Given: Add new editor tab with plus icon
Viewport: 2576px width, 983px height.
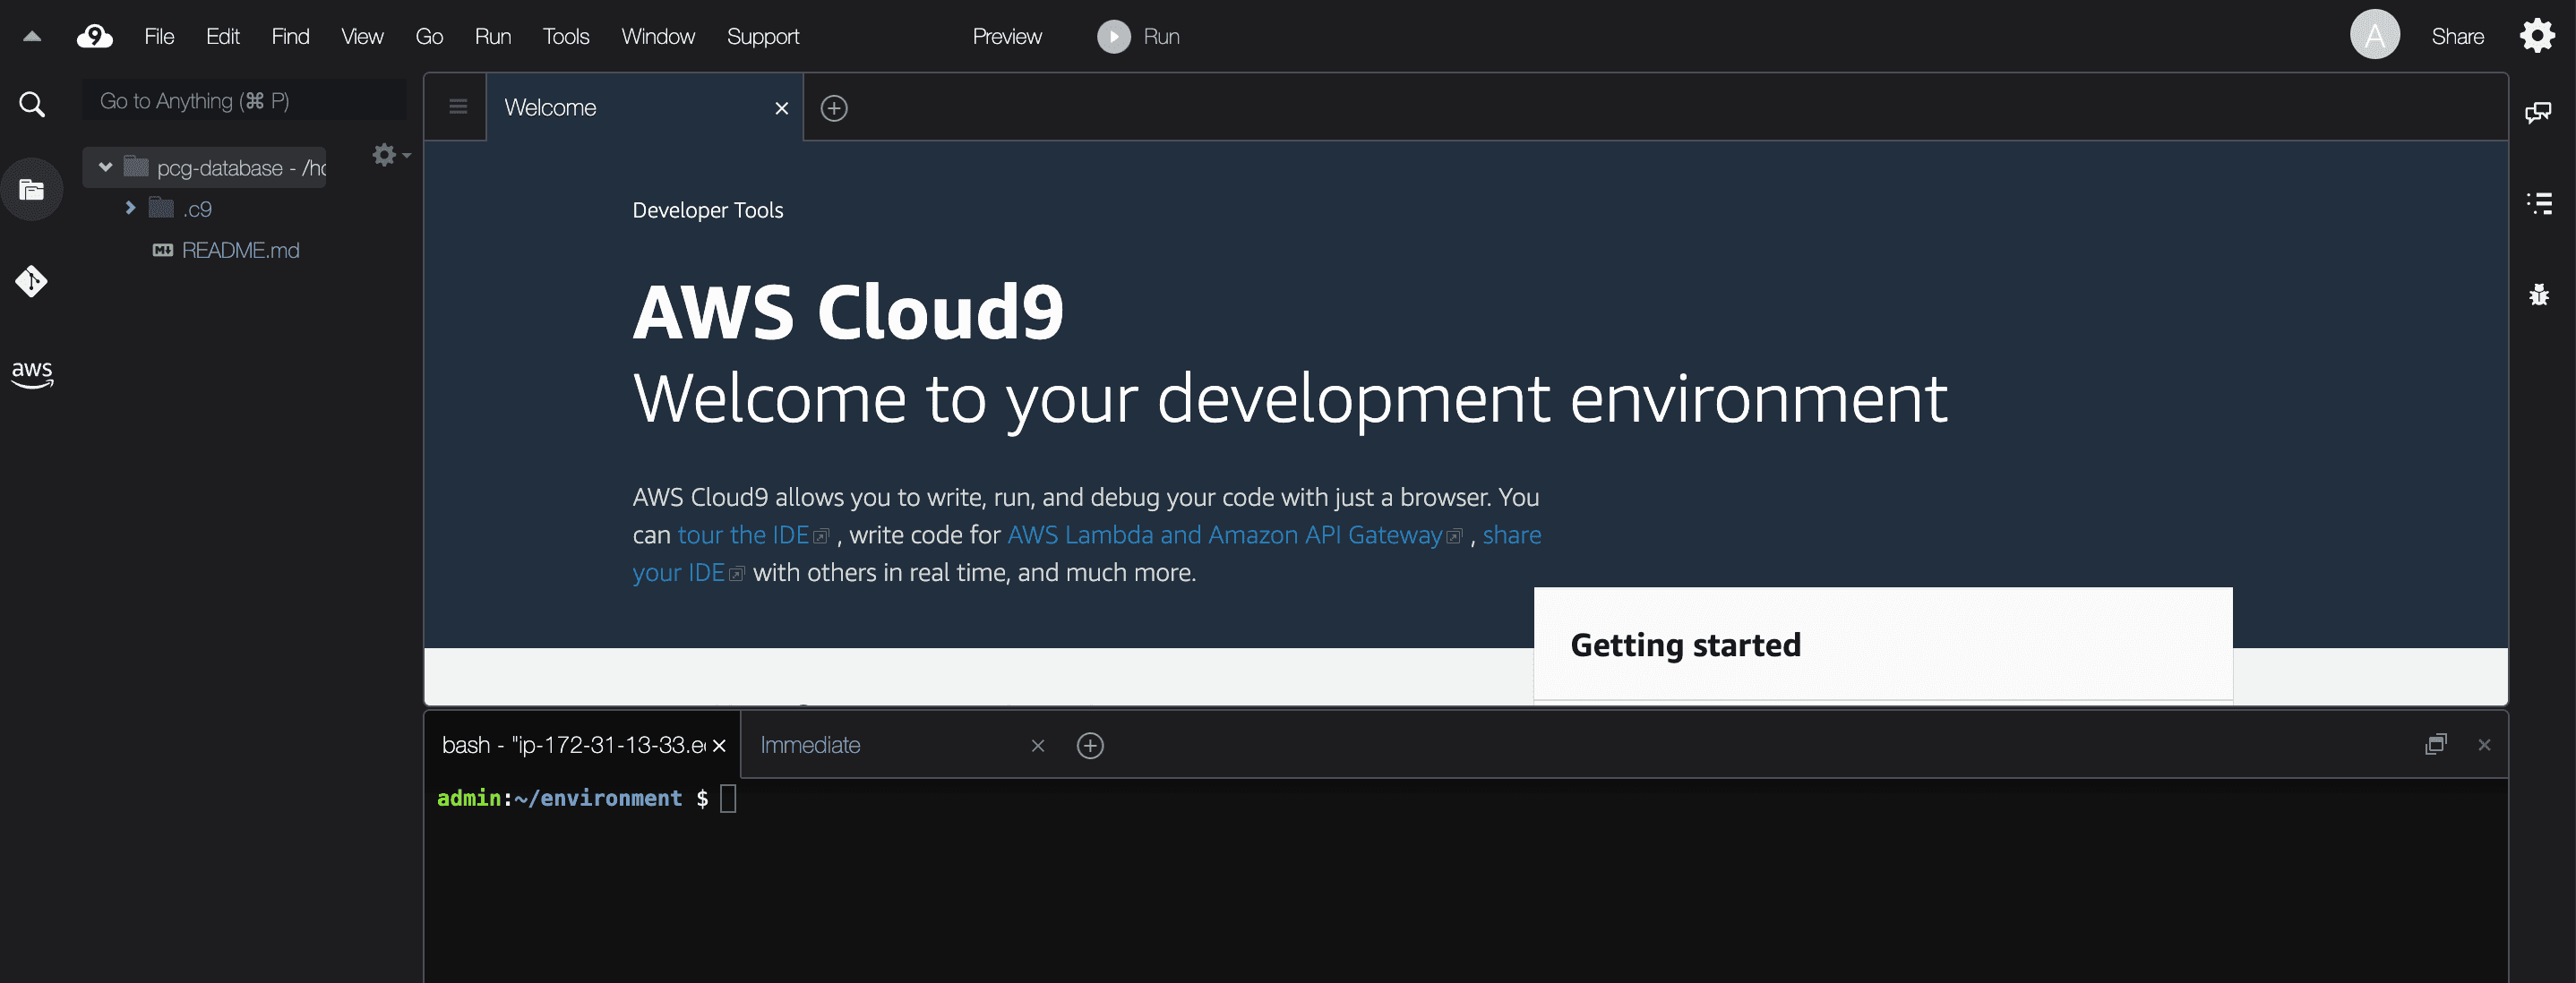Looking at the screenshot, I should [834, 108].
